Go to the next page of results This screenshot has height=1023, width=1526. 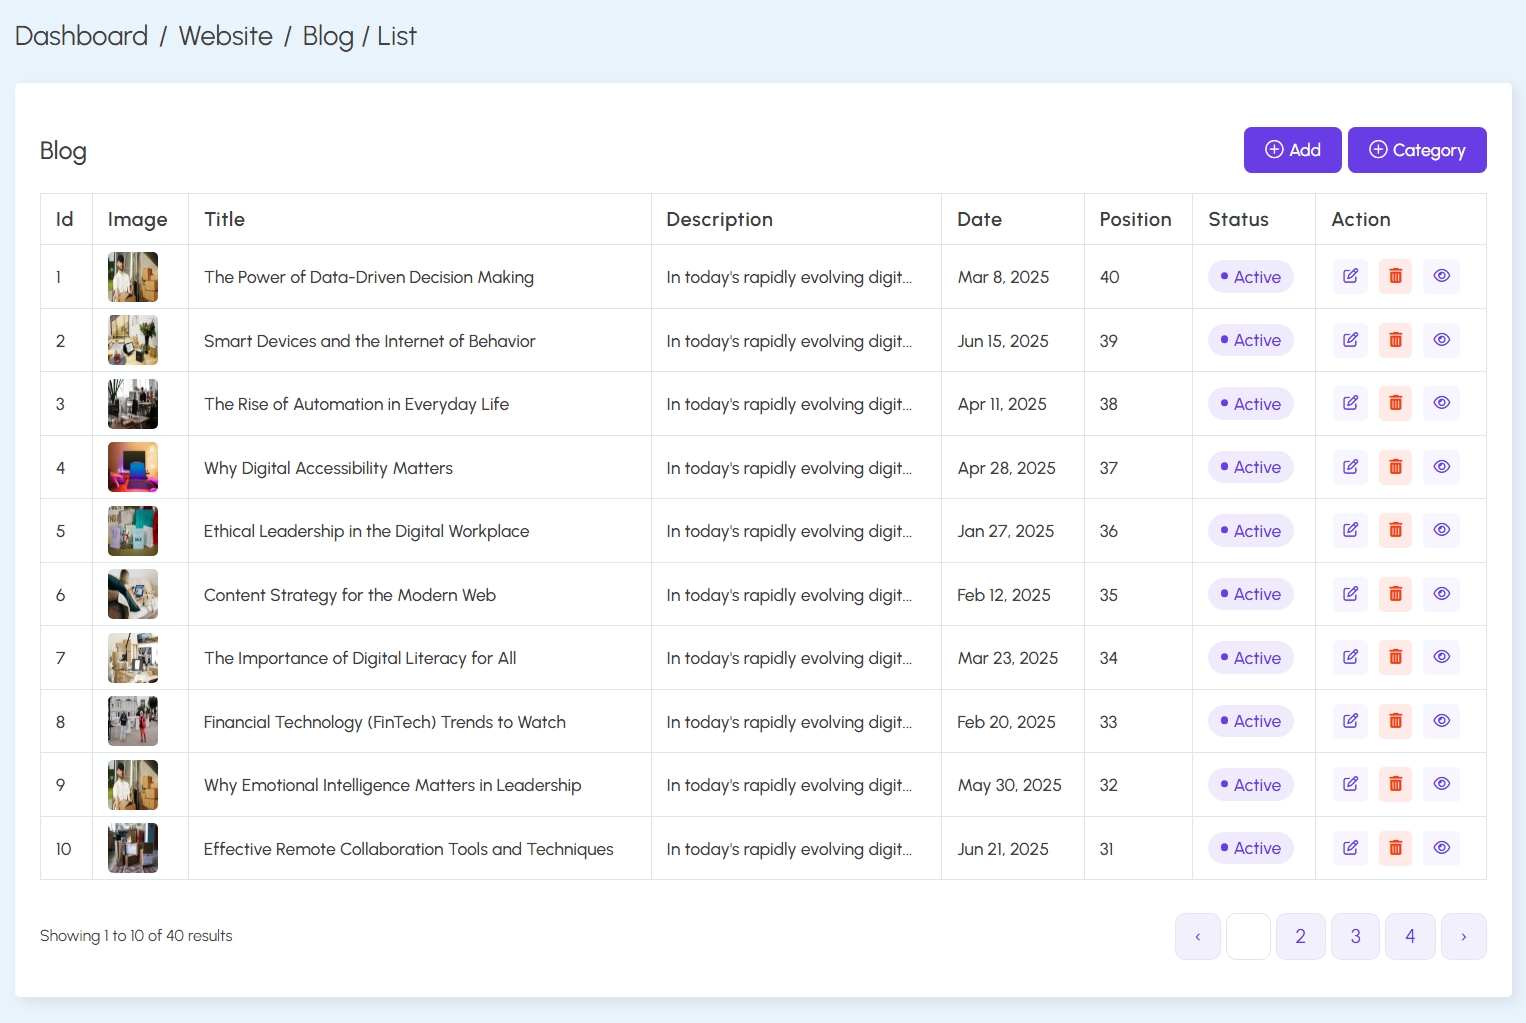pos(1464,937)
